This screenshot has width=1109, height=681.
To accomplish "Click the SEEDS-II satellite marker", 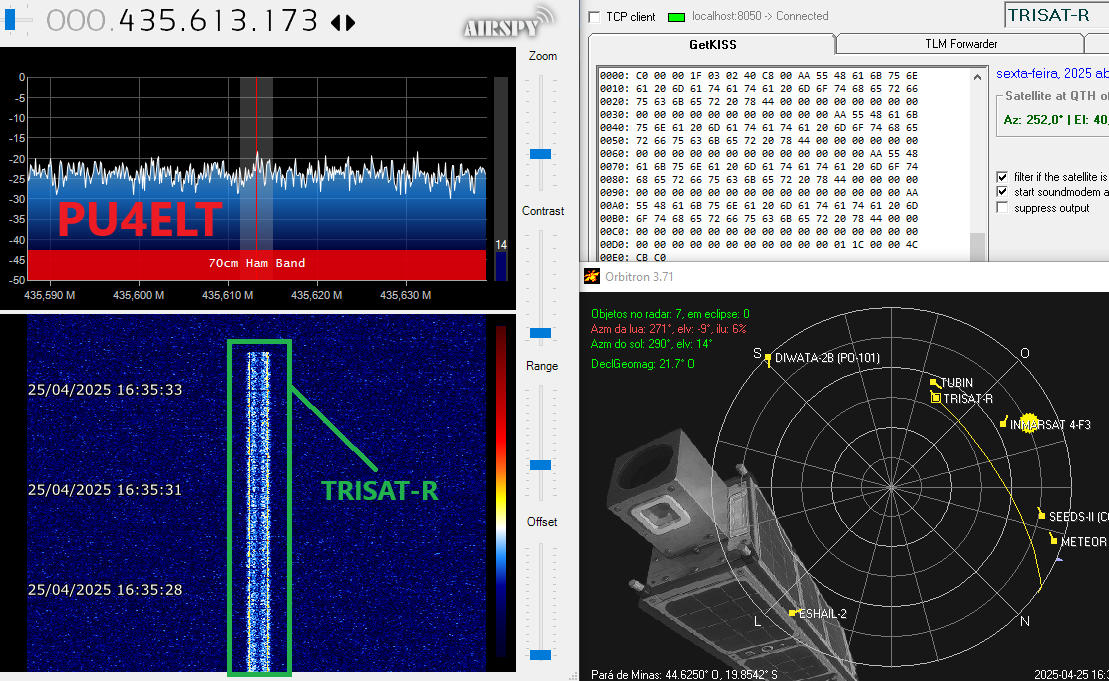I will coord(1041,517).
